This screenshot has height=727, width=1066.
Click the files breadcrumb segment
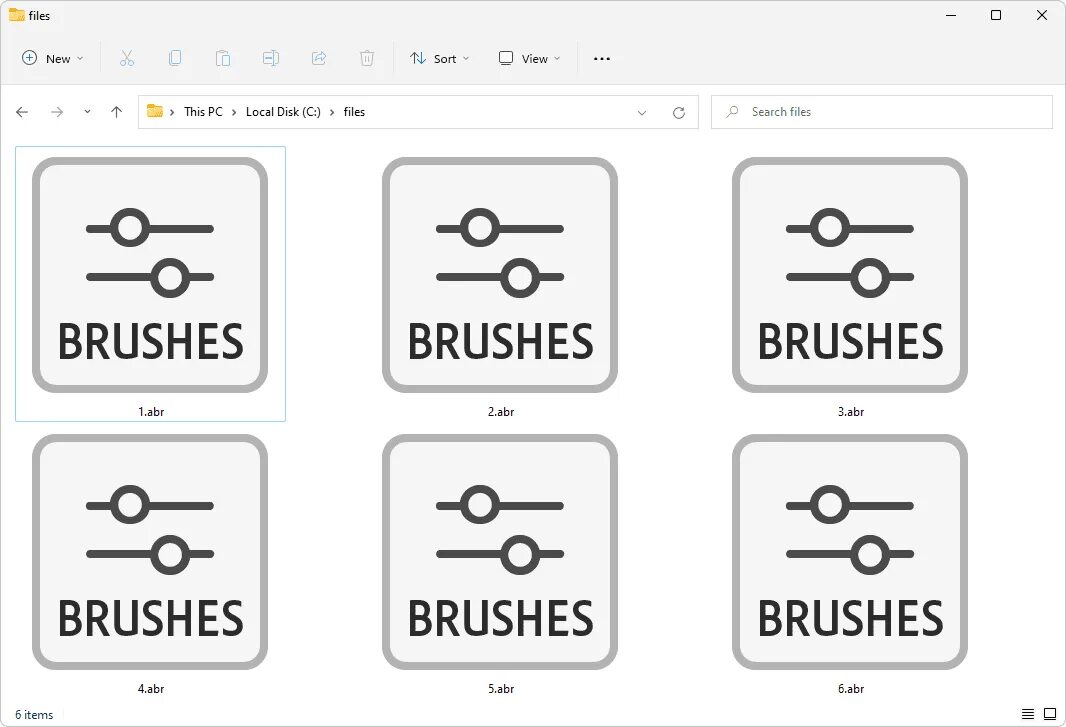pos(354,112)
